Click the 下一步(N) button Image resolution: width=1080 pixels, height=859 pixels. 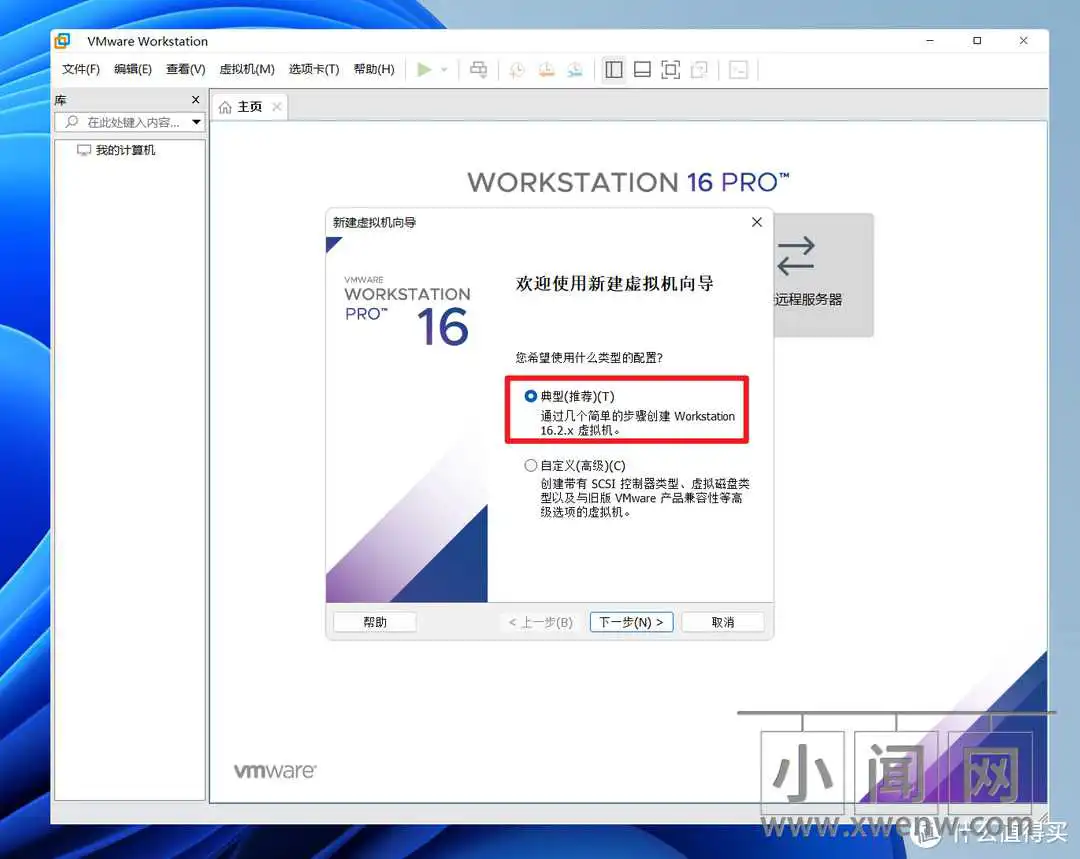coord(632,622)
